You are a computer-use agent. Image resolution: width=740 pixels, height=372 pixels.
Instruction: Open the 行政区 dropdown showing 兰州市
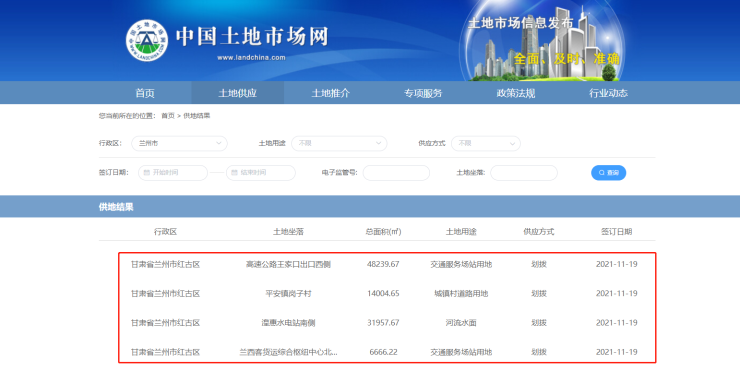click(179, 144)
